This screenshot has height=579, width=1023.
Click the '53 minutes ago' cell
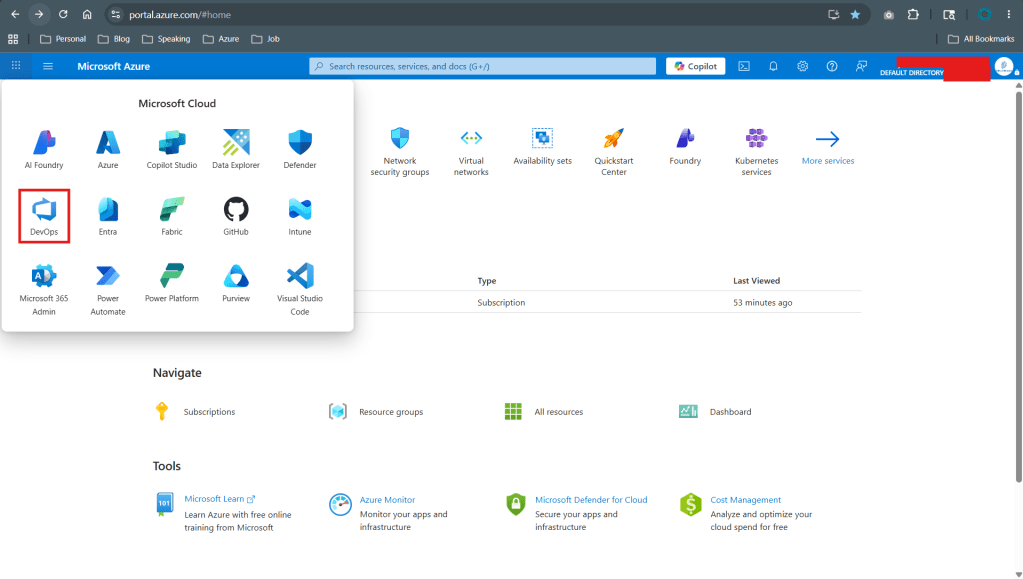point(762,302)
